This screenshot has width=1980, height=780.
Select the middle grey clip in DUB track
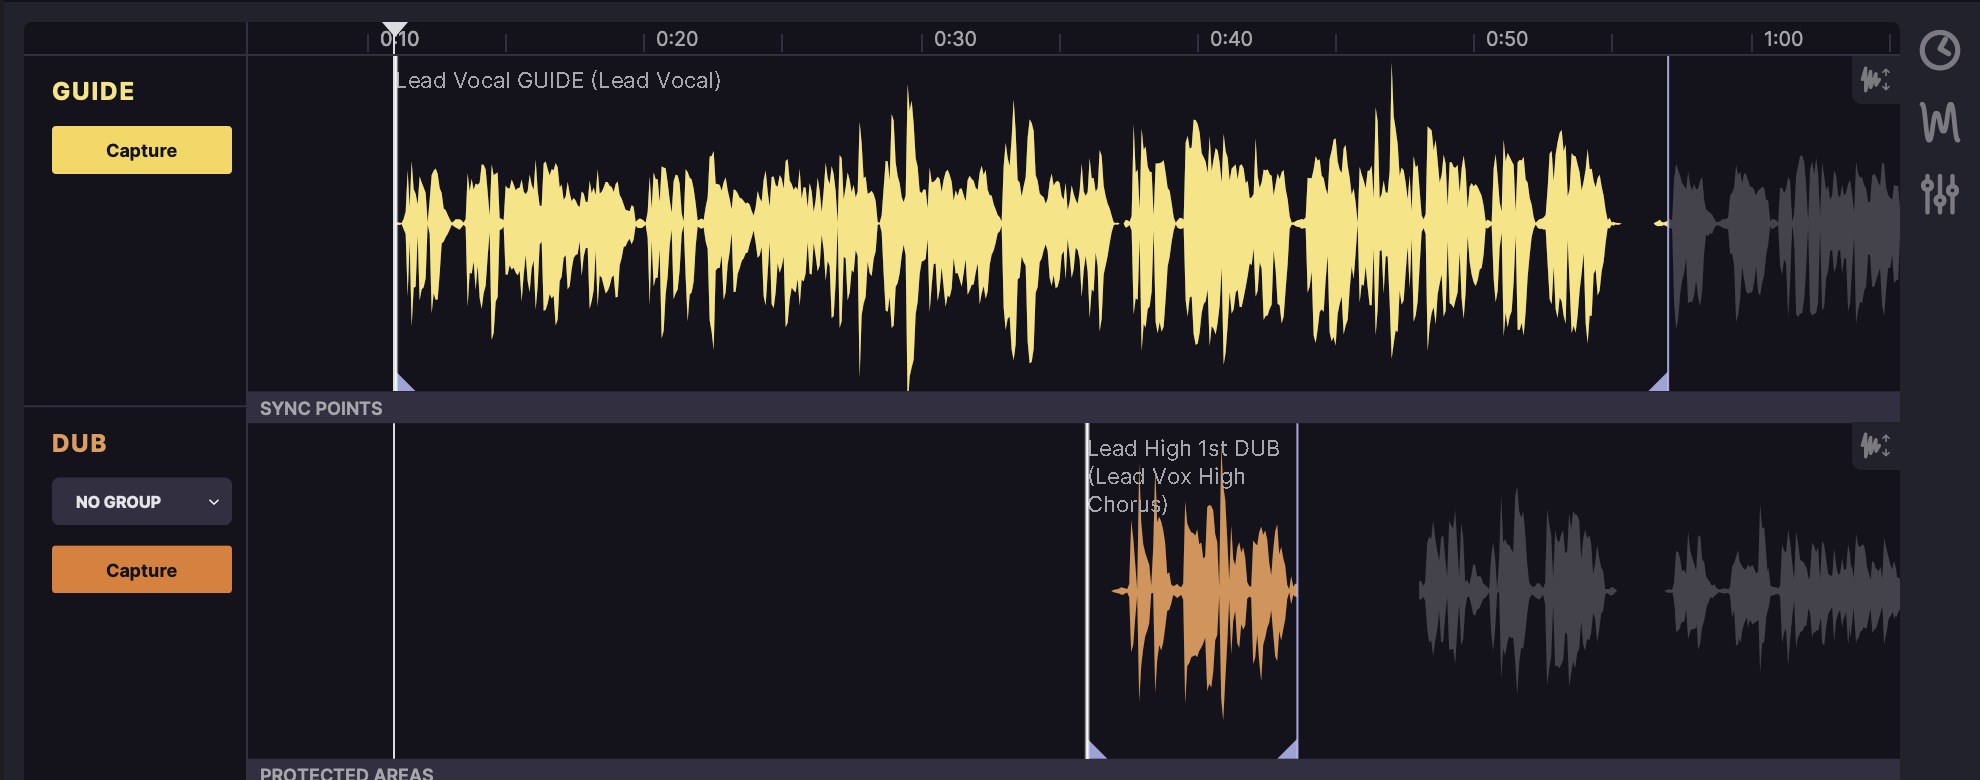tap(1515, 592)
